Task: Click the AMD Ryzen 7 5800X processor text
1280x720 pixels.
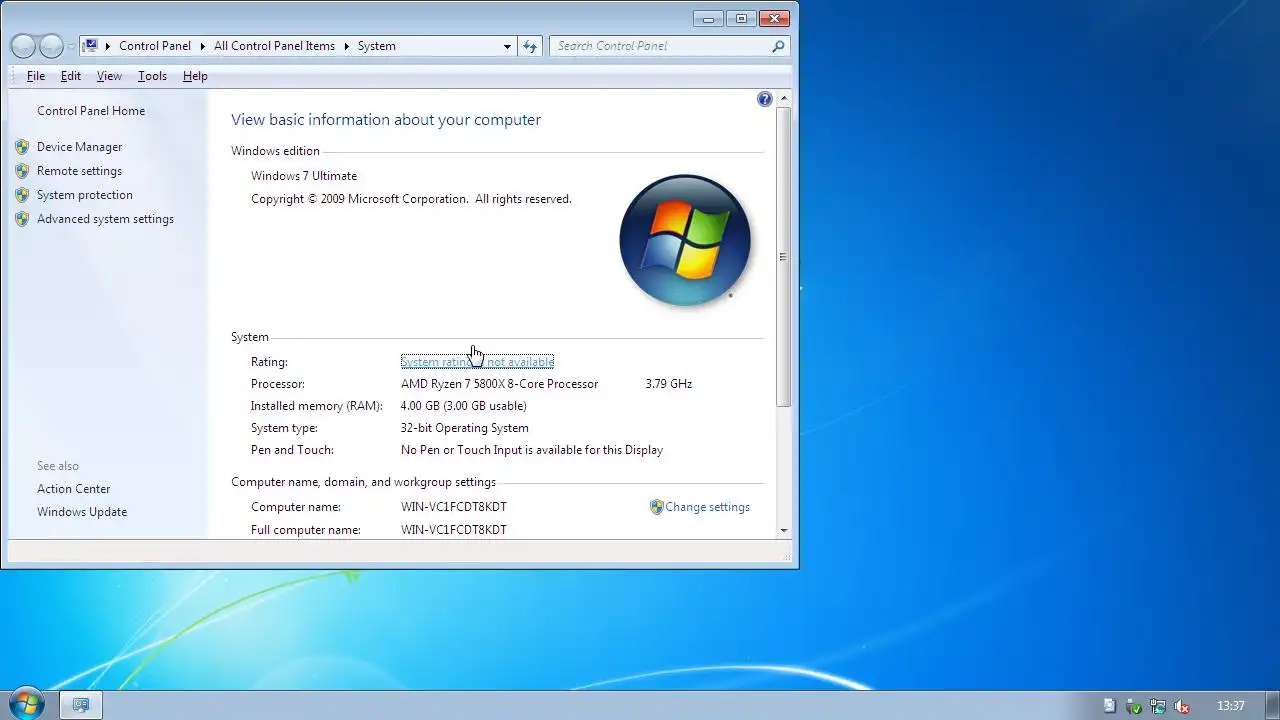Action: click(x=499, y=384)
